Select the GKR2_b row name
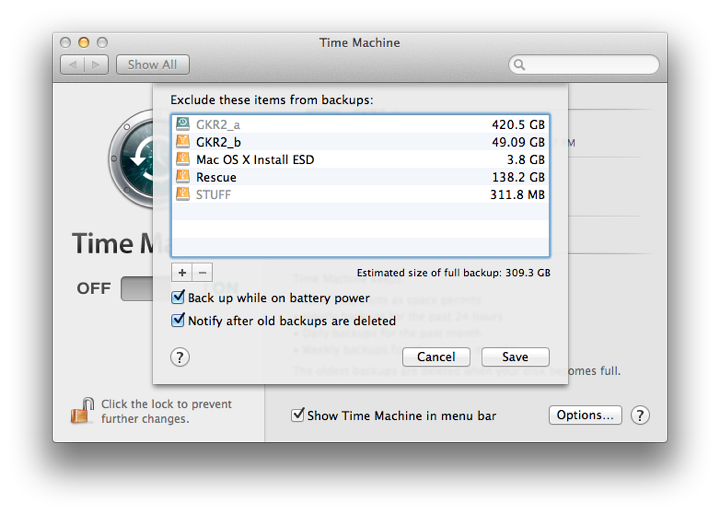Screen dimensions: 720x515 (219, 142)
